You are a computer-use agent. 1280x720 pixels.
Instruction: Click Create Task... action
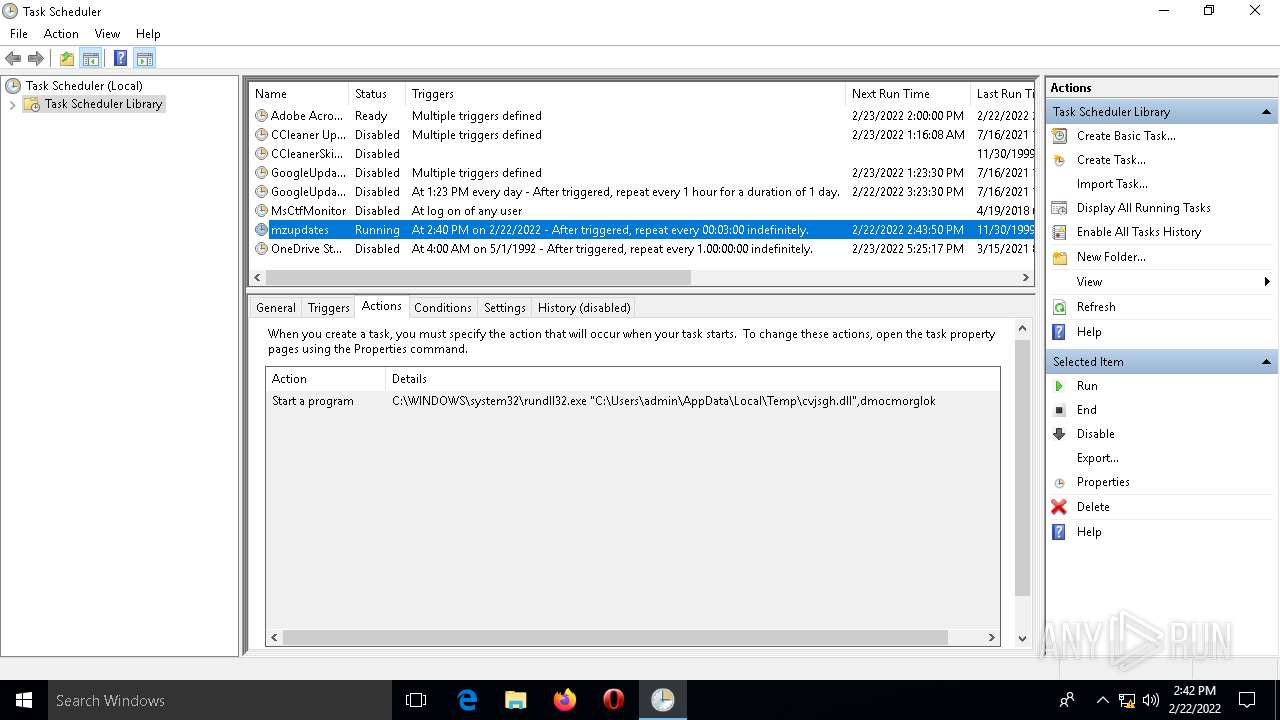pyautogui.click(x=1111, y=160)
